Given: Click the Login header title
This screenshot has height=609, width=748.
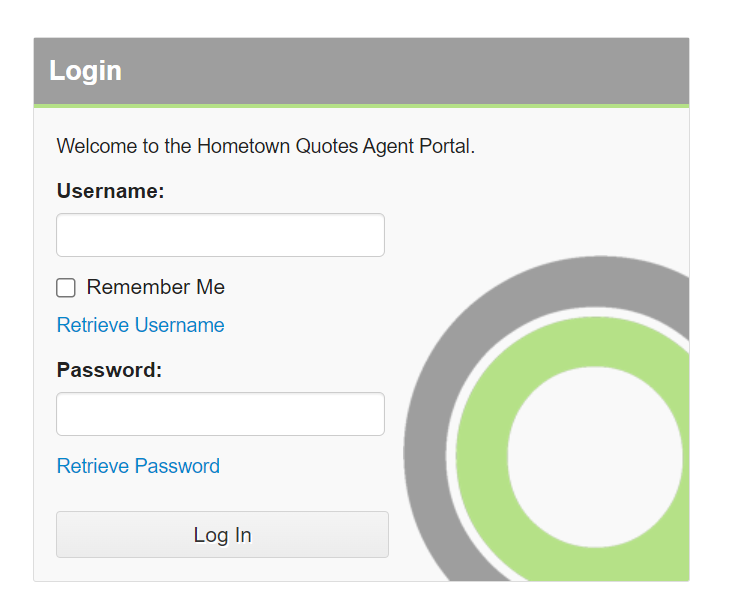Looking at the screenshot, I should [x=85, y=71].
